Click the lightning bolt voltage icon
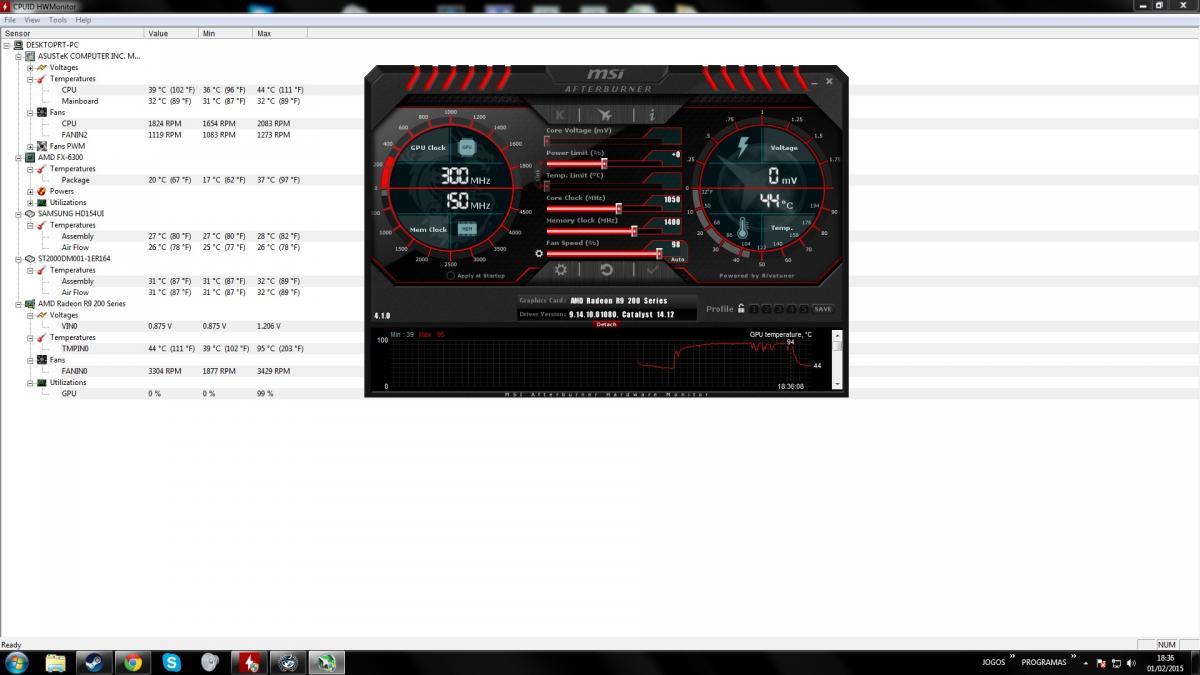 pyautogui.click(x=743, y=147)
